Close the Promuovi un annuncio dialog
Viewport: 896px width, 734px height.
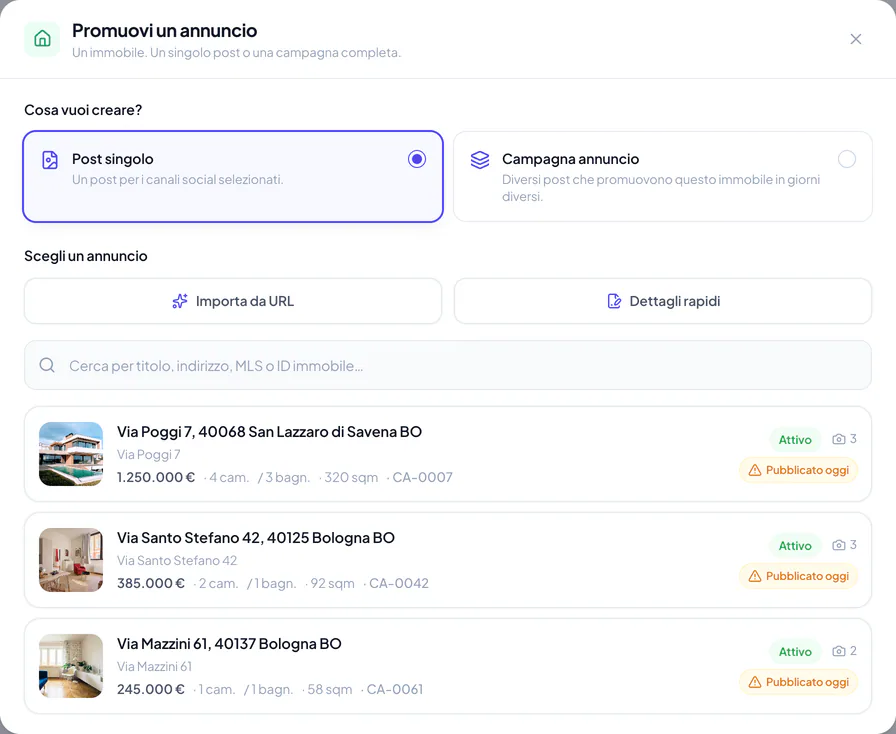pyautogui.click(x=855, y=39)
